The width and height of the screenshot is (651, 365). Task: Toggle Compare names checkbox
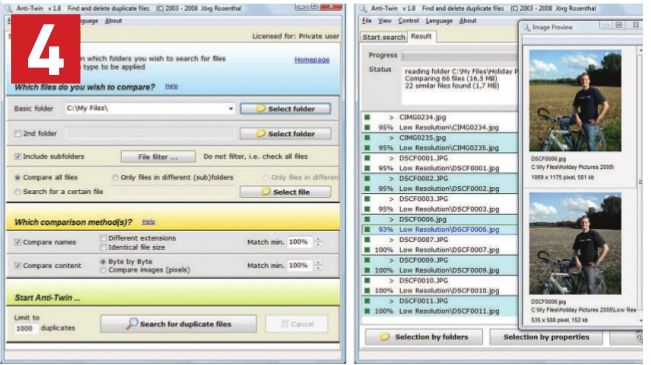coord(17,242)
